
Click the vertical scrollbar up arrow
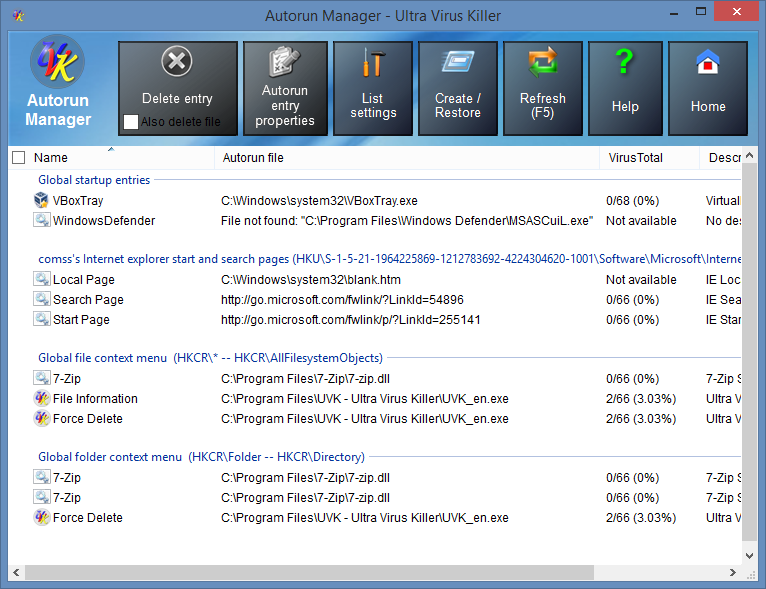click(749, 155)
